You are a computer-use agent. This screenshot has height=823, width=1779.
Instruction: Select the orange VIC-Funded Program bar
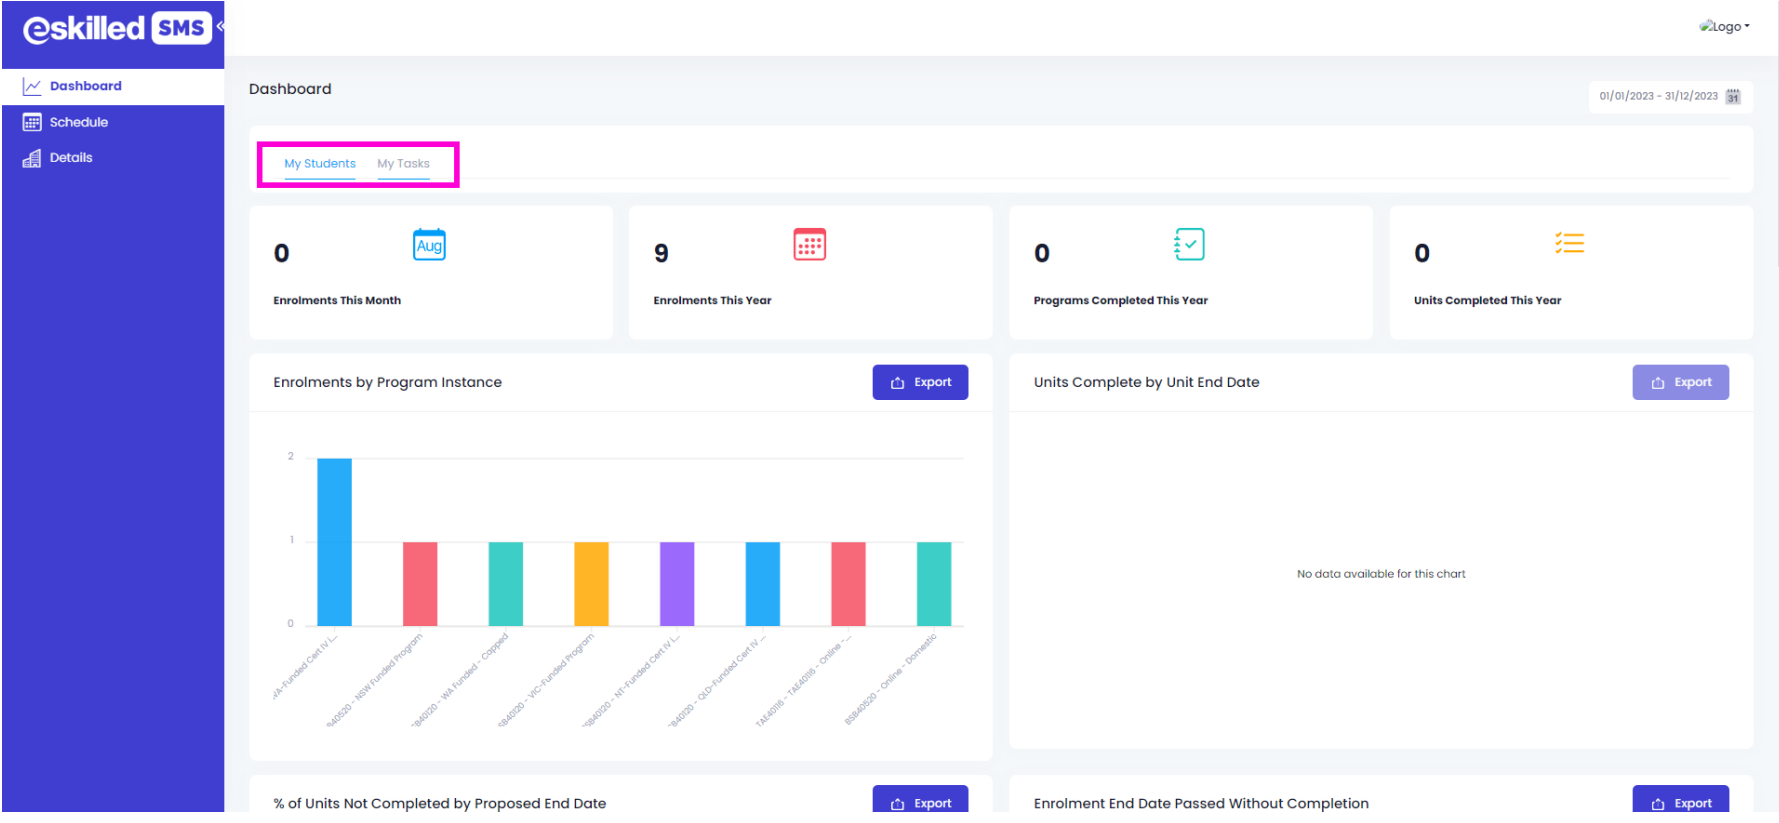click(591, 584)
